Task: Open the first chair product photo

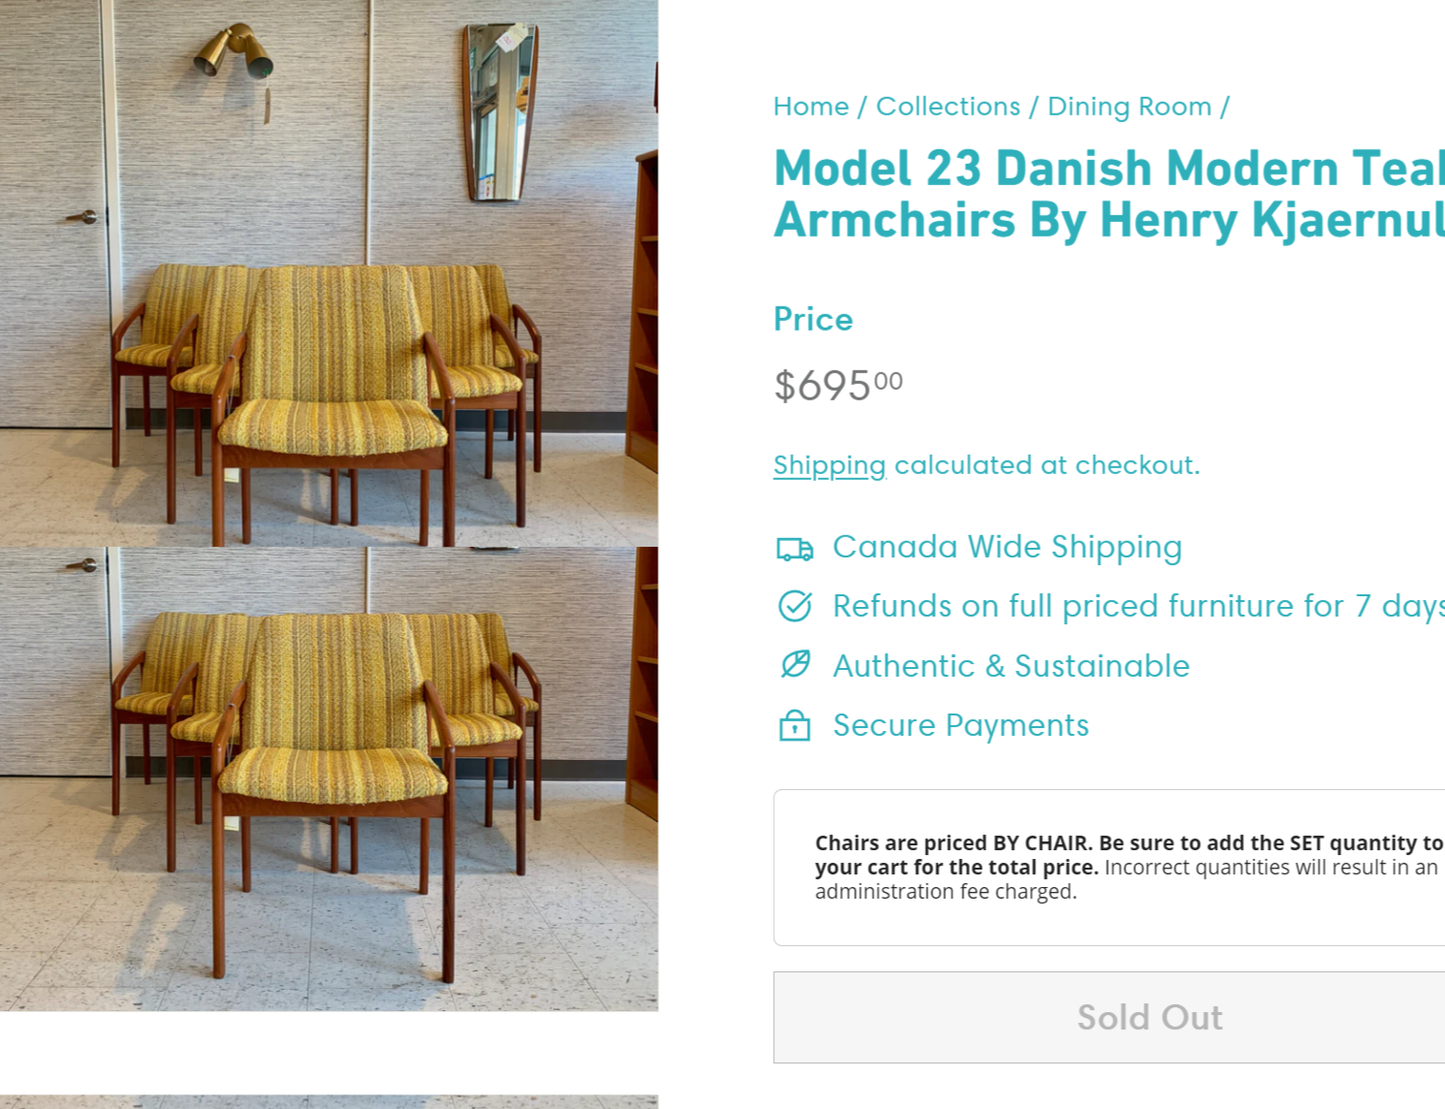Action: tap(329, 273)
